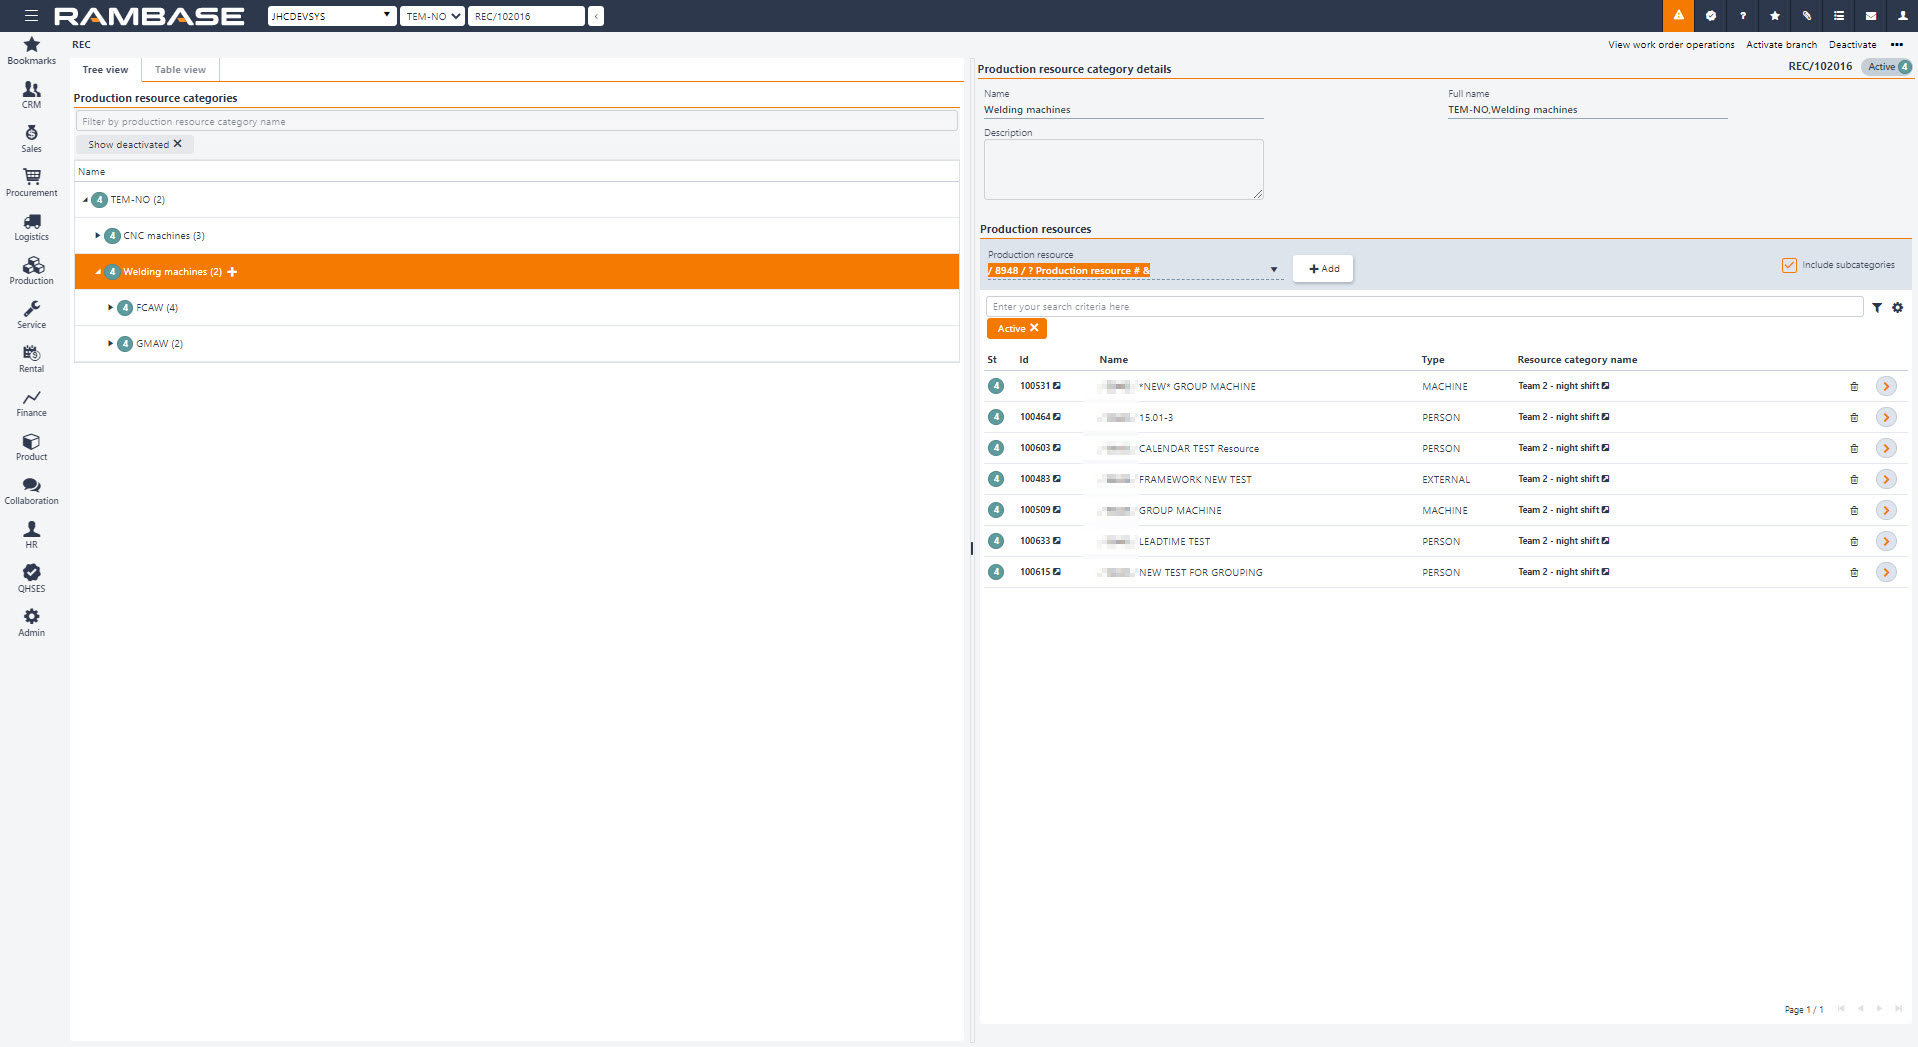1918x1047 pixels.
Task: Expand the FCAW category node
Action: [110, 308]
